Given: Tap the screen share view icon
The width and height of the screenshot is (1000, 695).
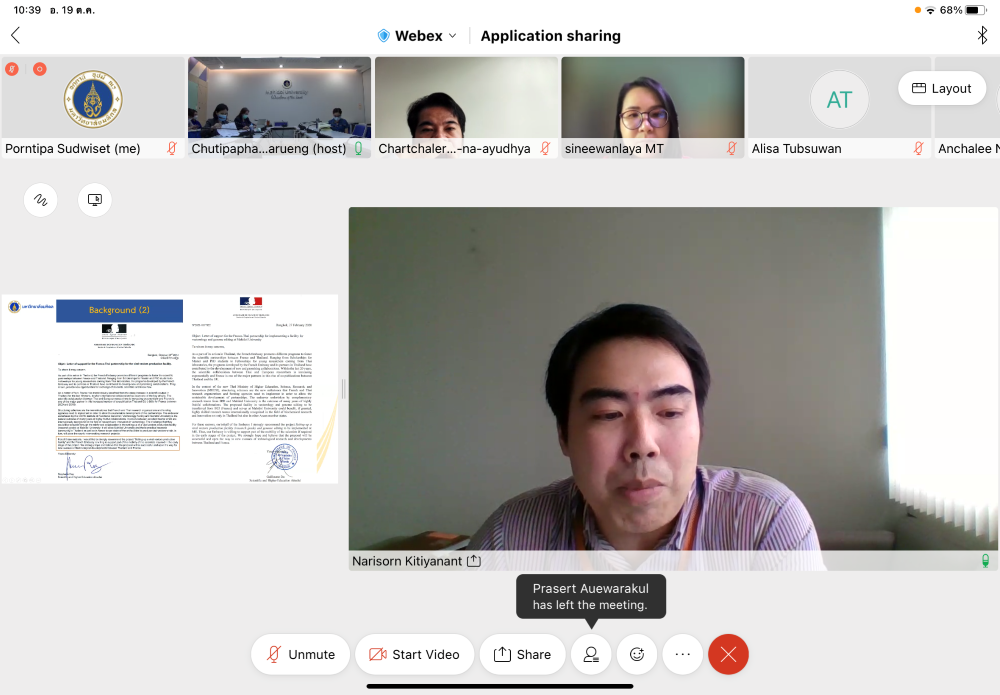Looking at the screenshot, I should click(95, 200).
